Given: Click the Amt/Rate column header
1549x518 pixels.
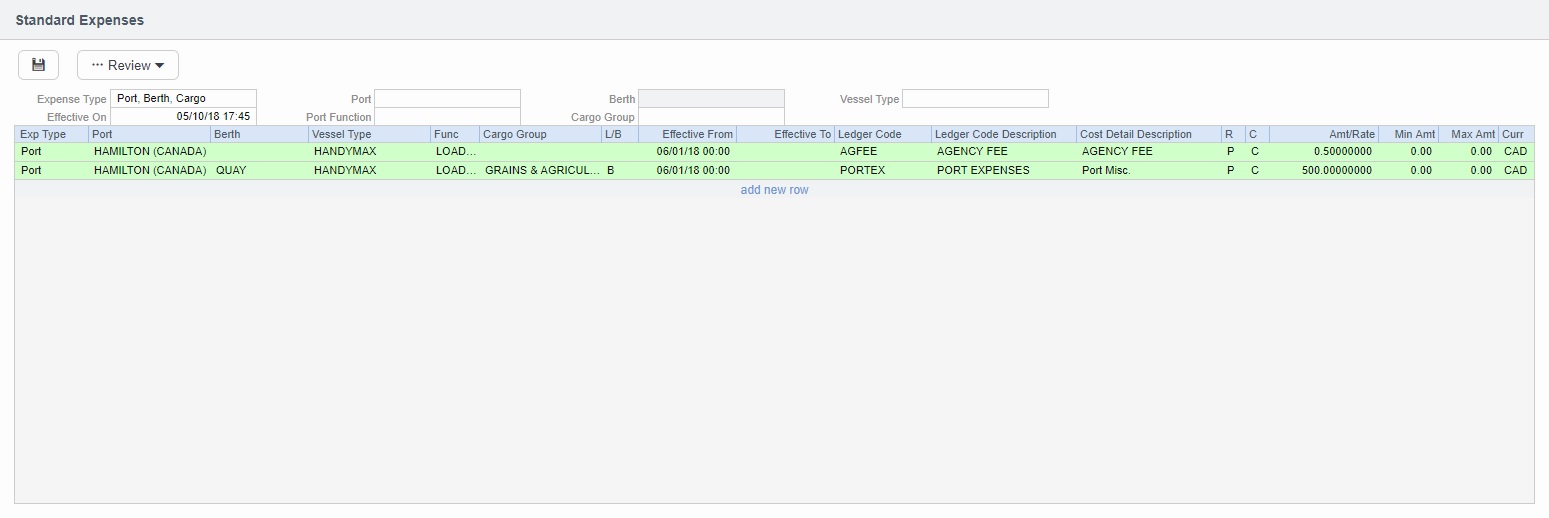Looking at the screenshot, I should click(1323, 134).
